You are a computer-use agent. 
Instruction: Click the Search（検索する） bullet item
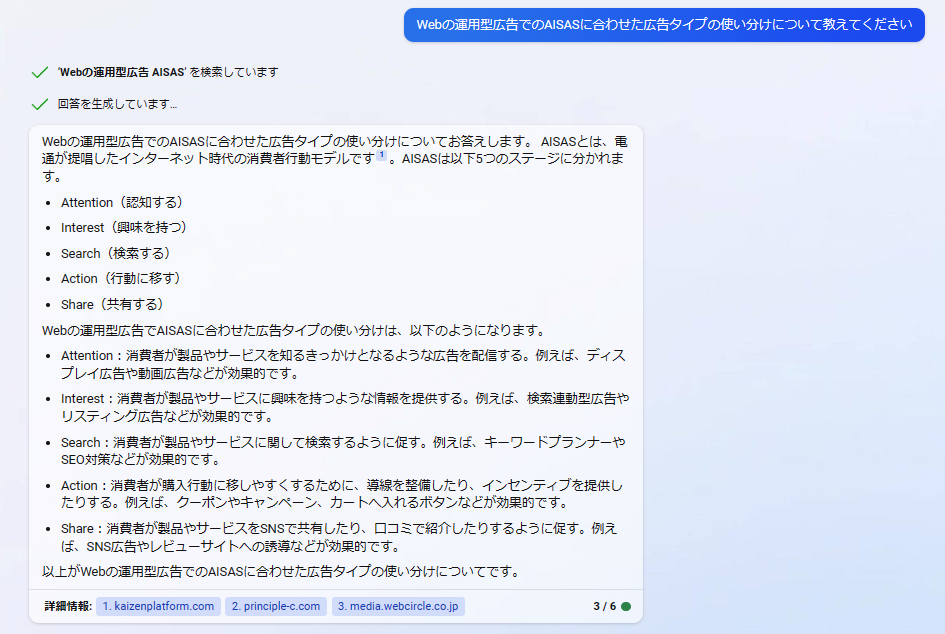(x=116, y=253)
